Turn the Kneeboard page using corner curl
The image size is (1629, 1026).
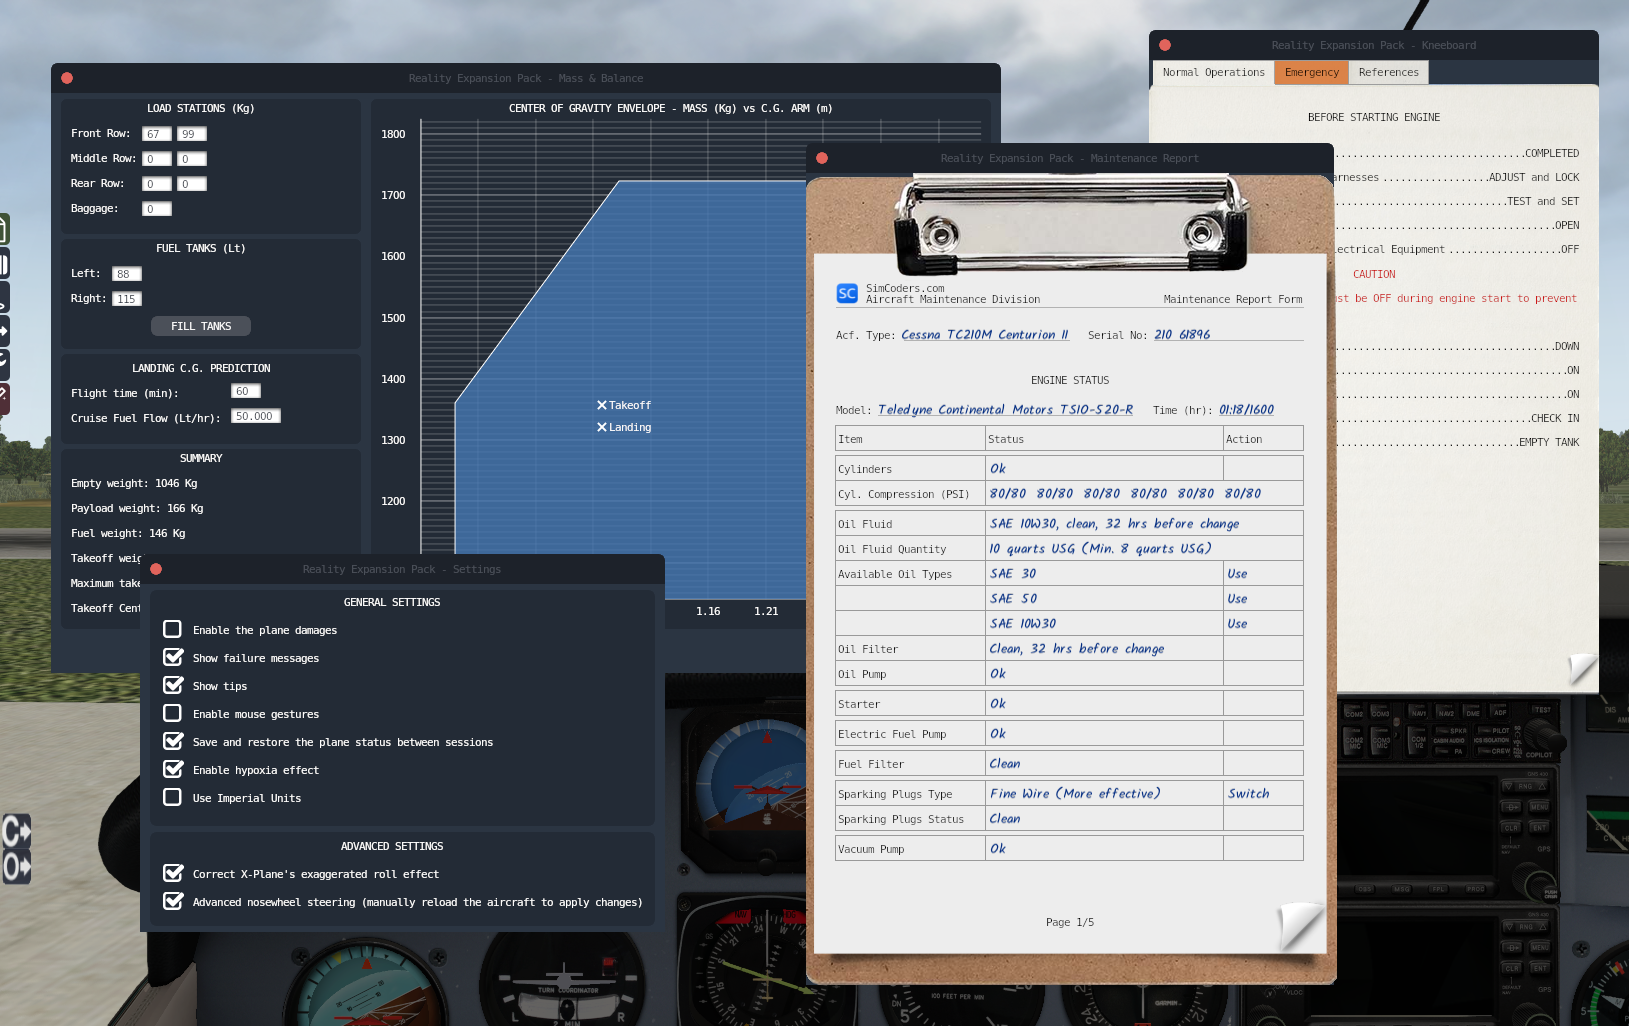[x=1582, y=668]
